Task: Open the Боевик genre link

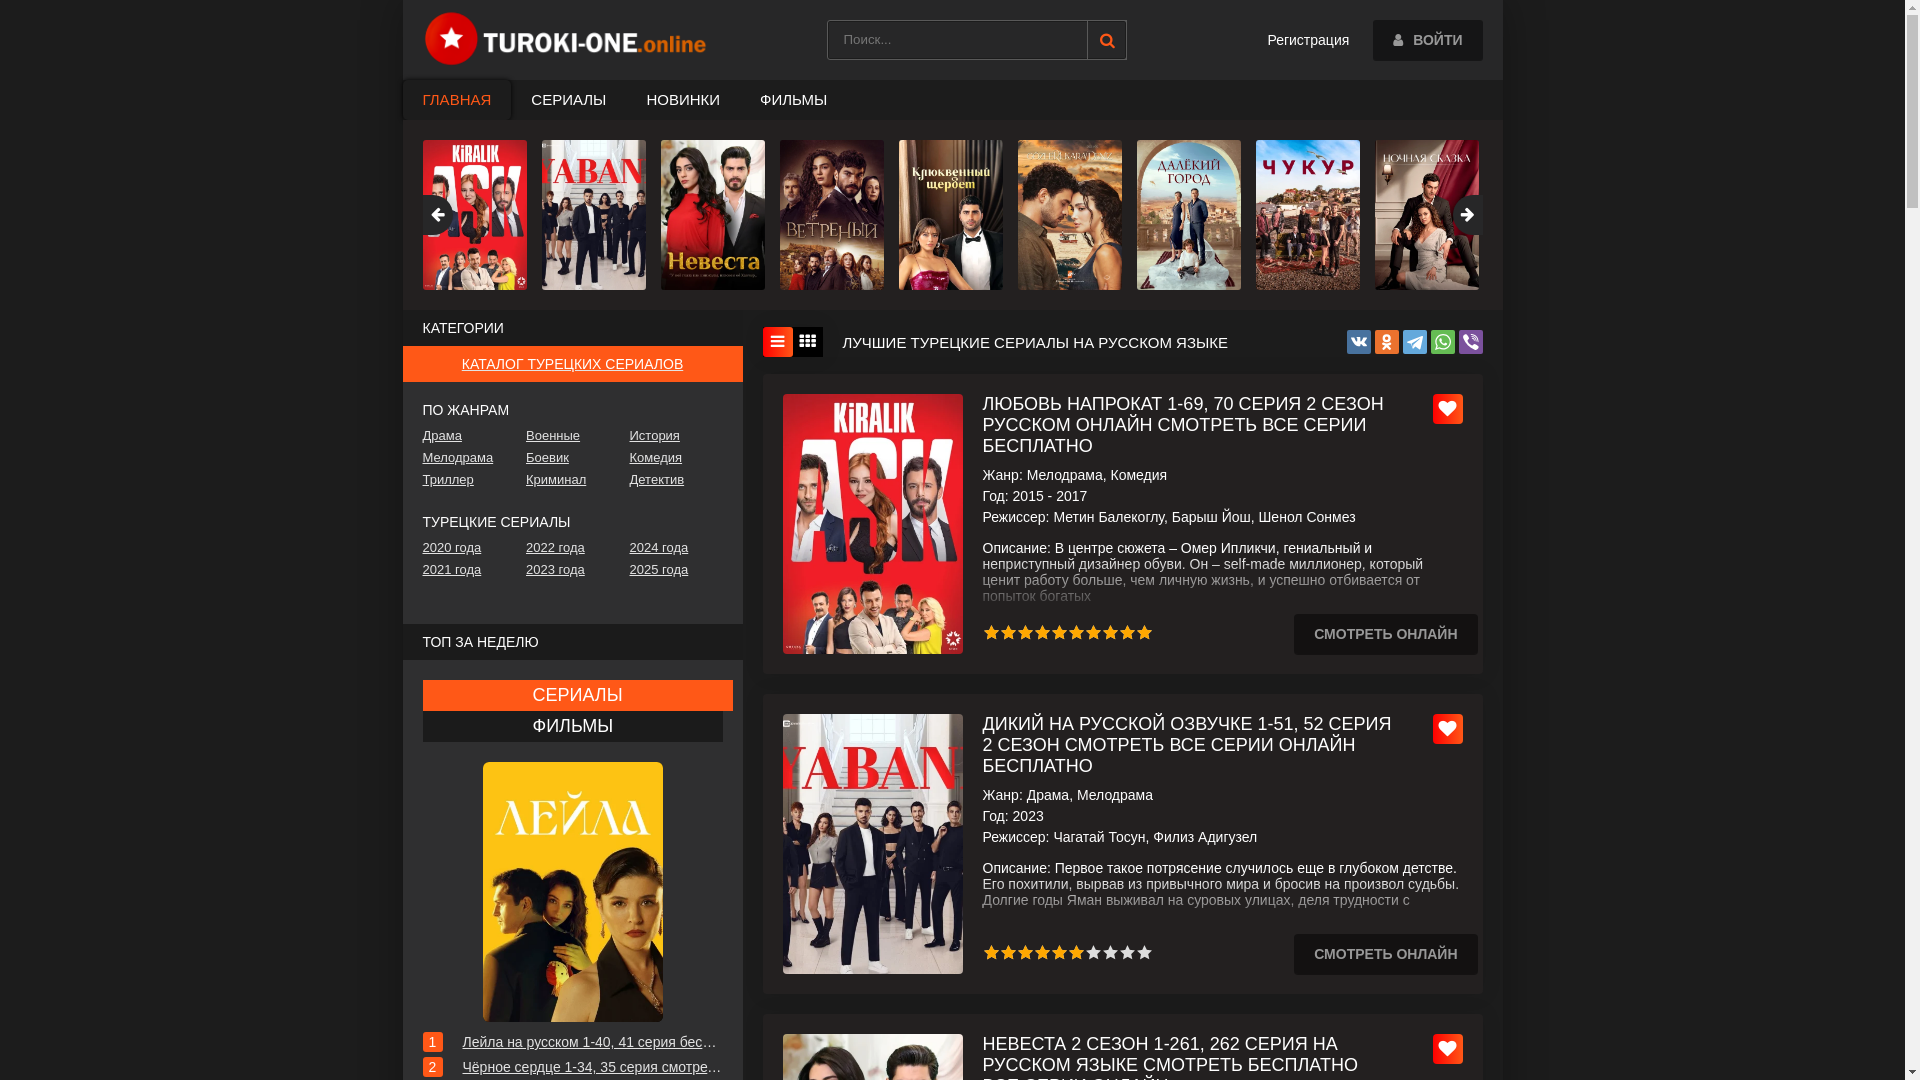Action: tap(547, 458)
